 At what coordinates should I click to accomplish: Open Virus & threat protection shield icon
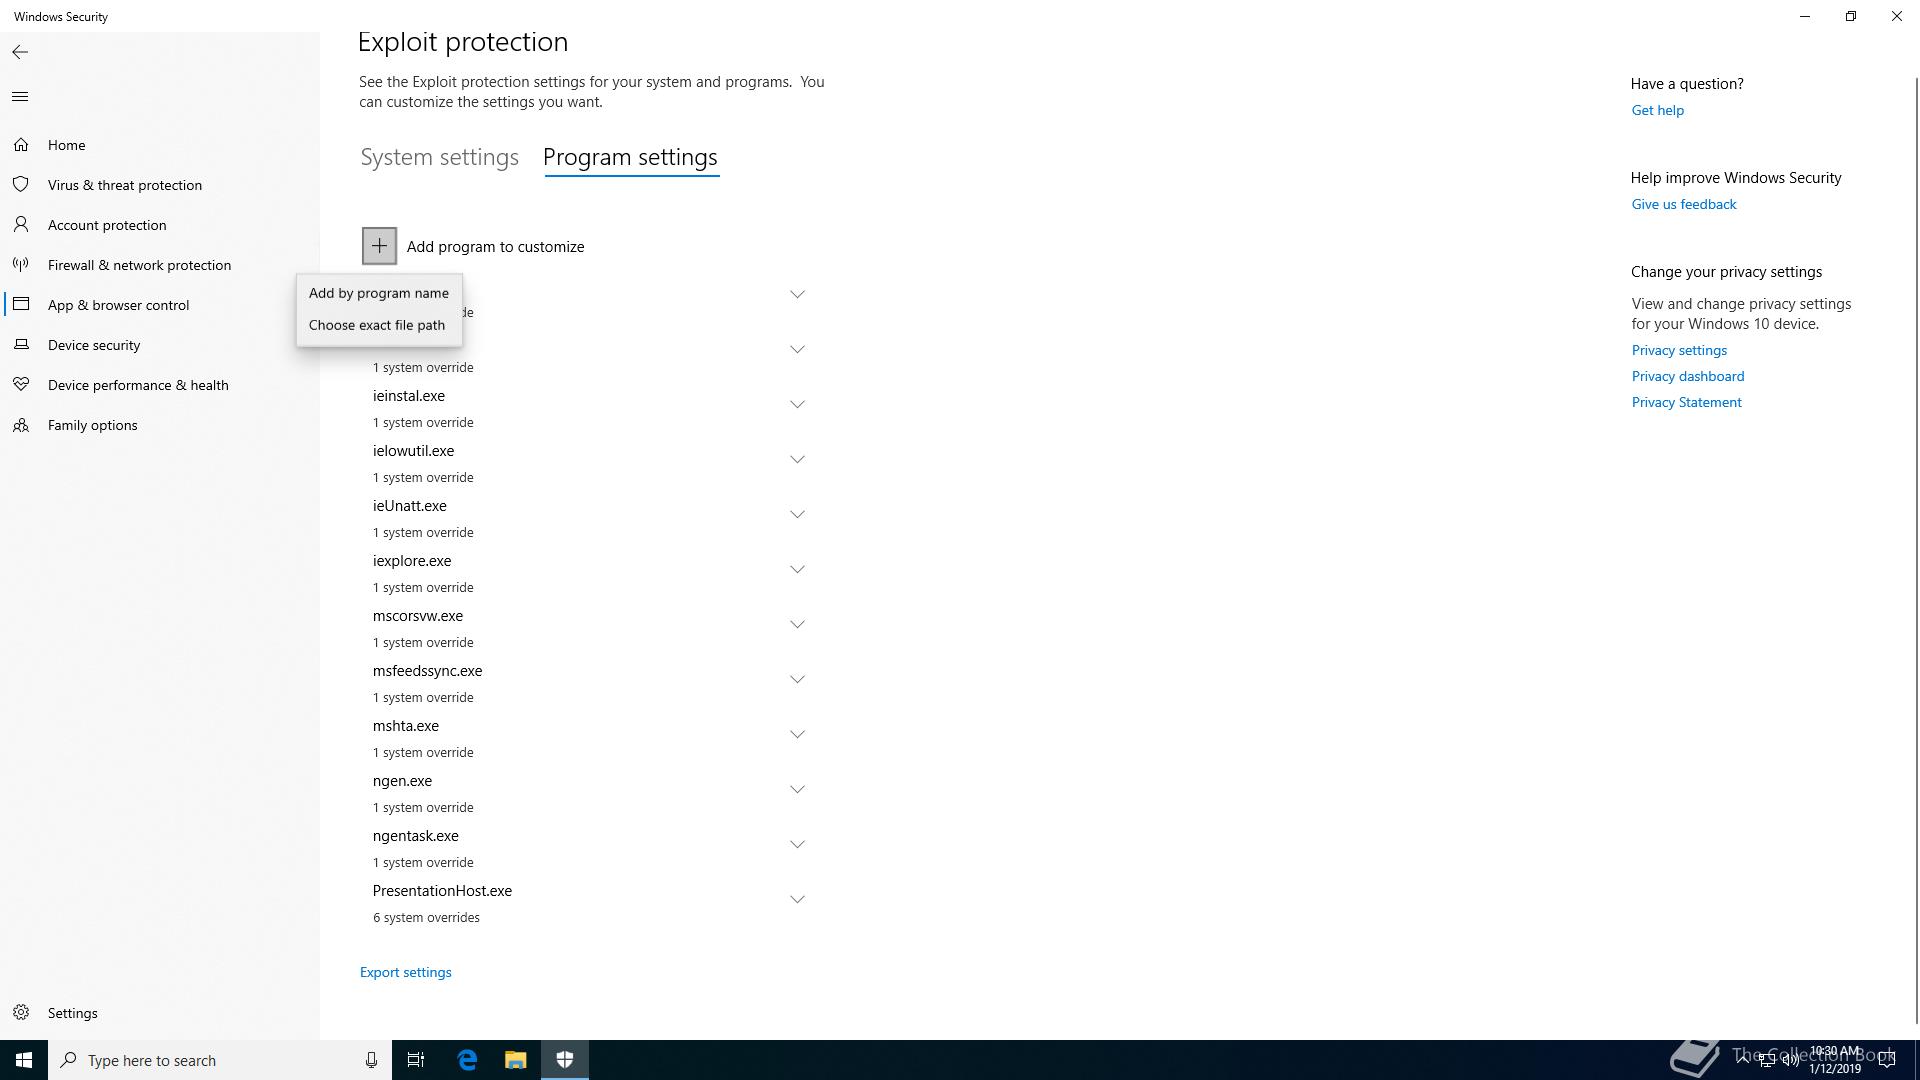(x=21, y=185)
